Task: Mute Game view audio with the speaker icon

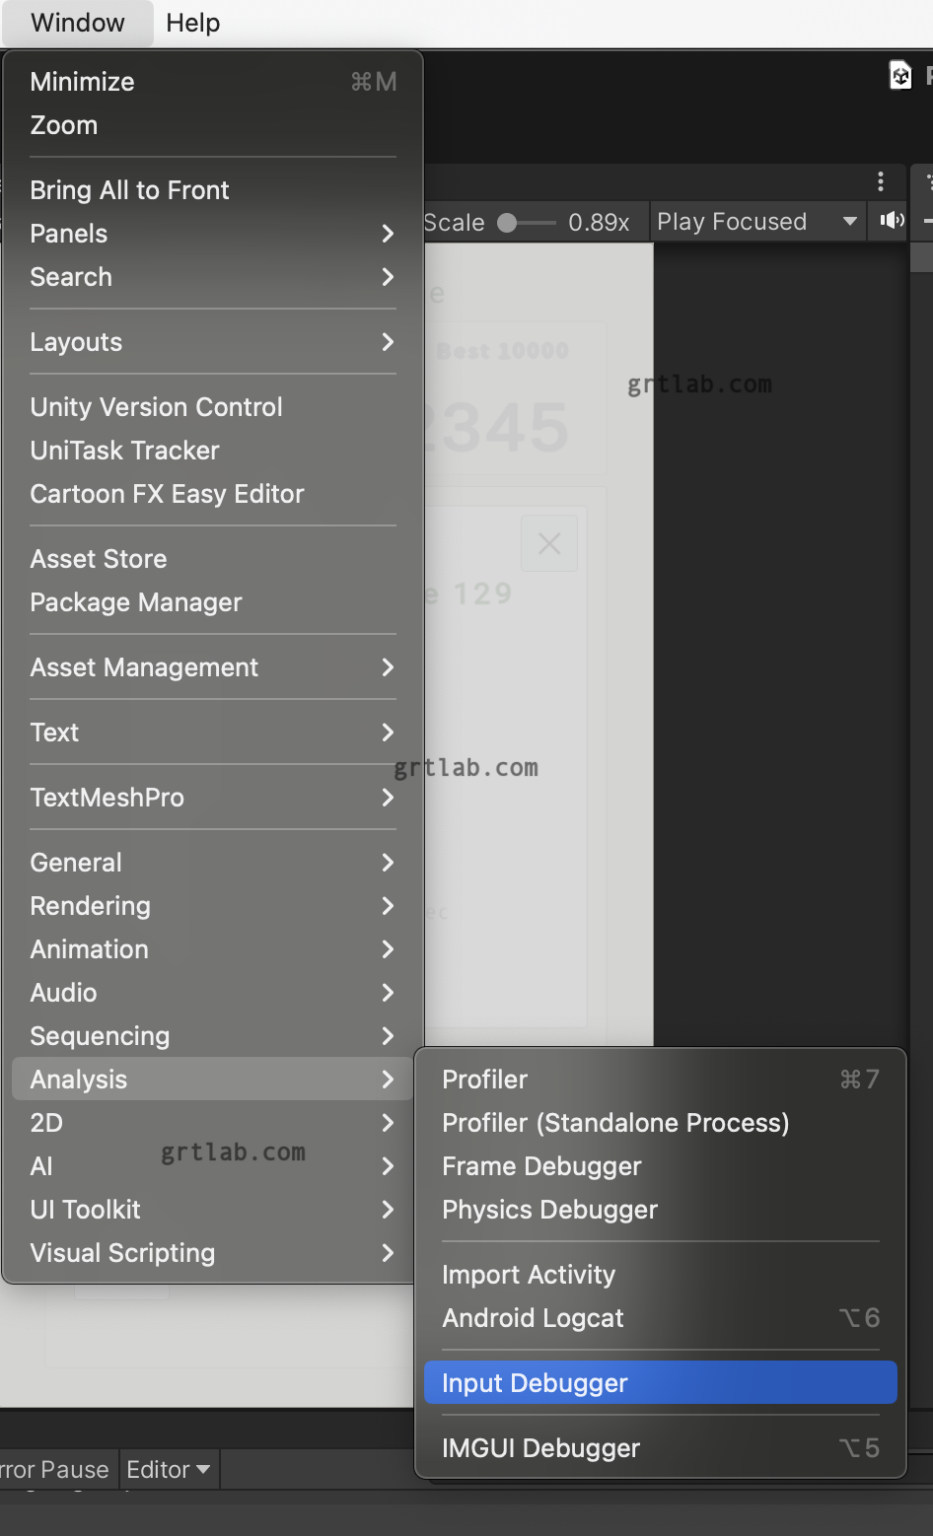Action: [x=888, y=221]
